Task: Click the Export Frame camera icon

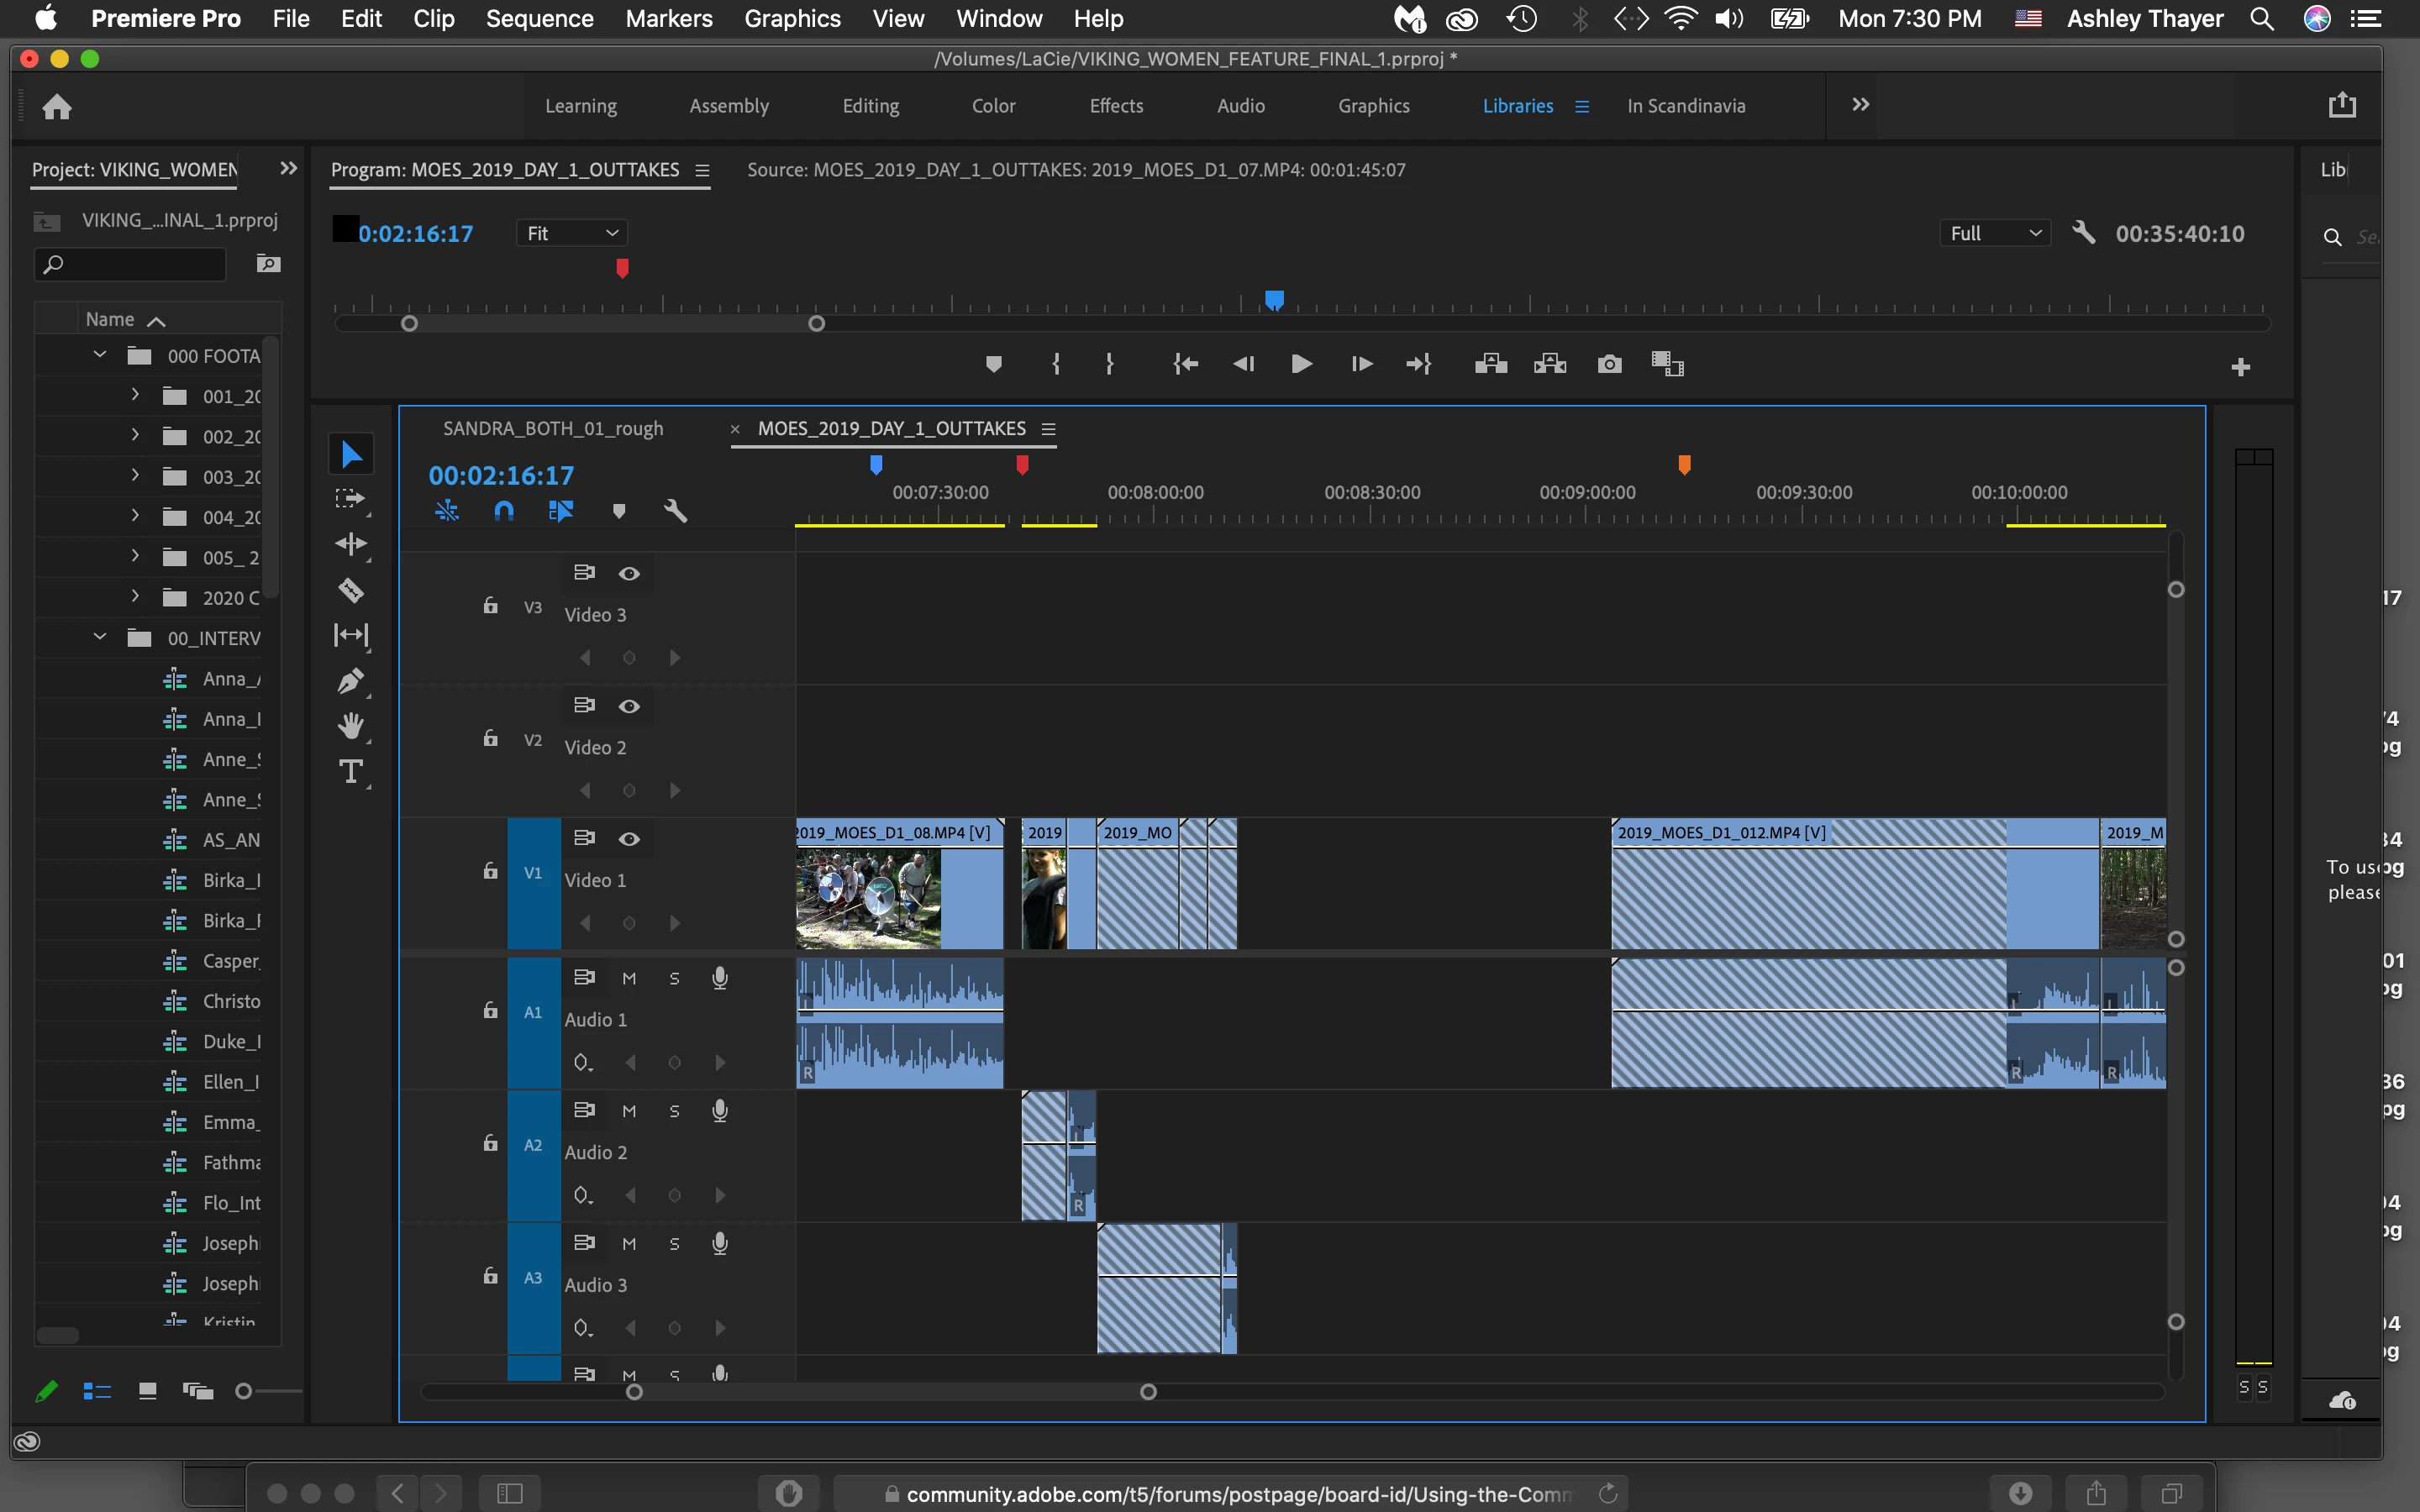Action: tap(1609, 364)
